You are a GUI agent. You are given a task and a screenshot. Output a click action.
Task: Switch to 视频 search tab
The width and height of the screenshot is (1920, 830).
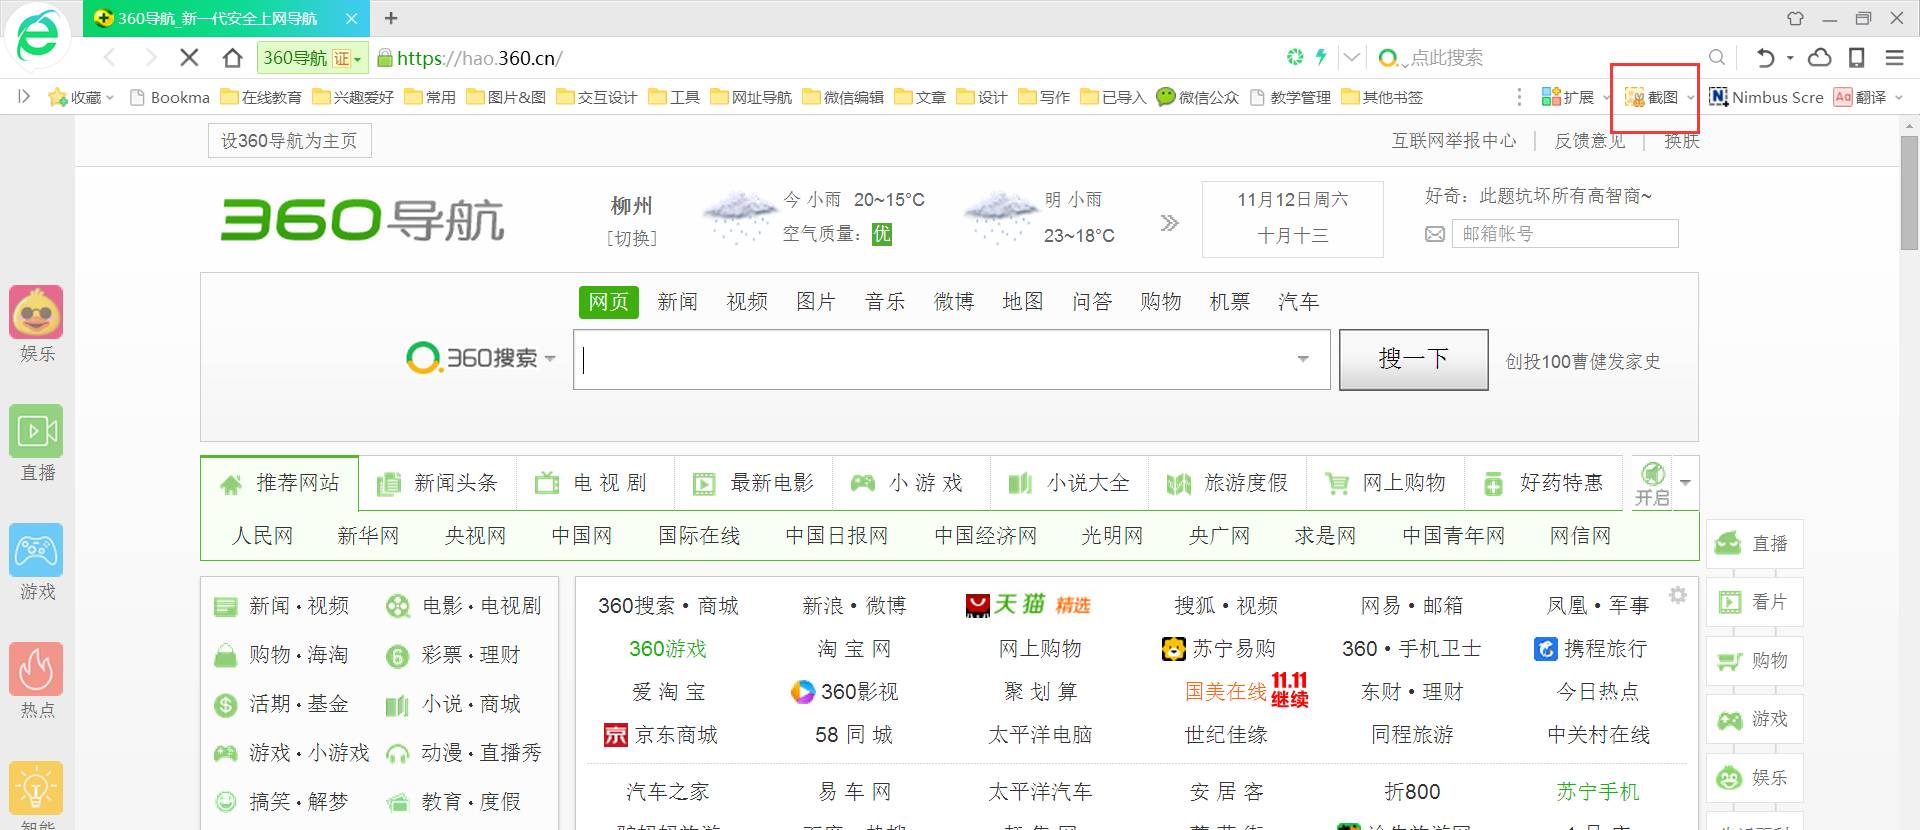point(746,302)
